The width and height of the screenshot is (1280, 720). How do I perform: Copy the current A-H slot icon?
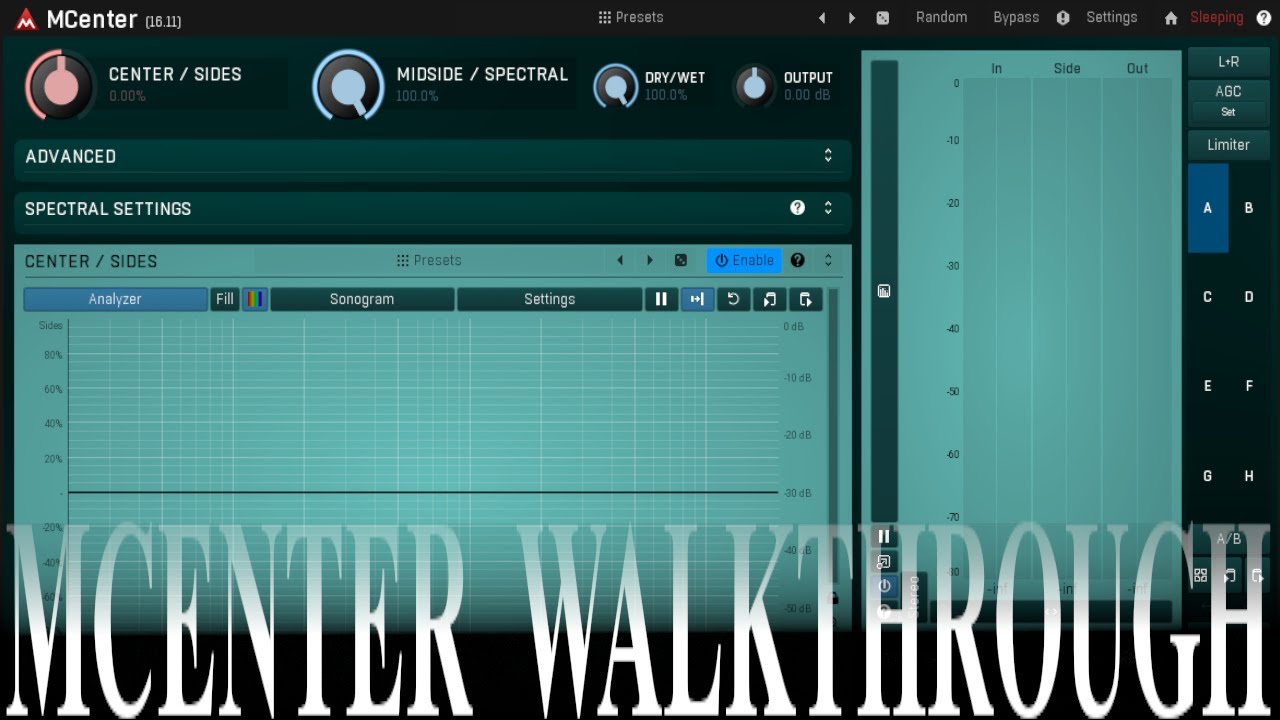(x=1229, y=576)
